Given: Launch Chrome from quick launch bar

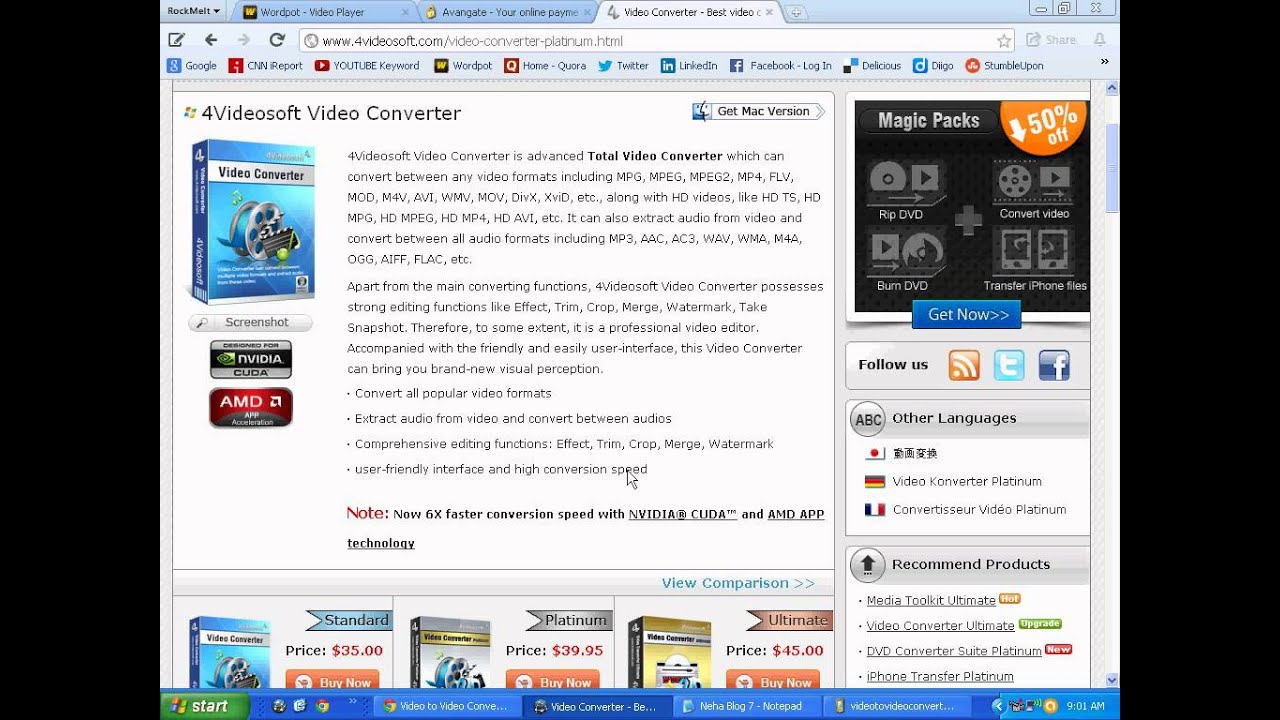Looking at the screenshot, I should pos(322,706).
